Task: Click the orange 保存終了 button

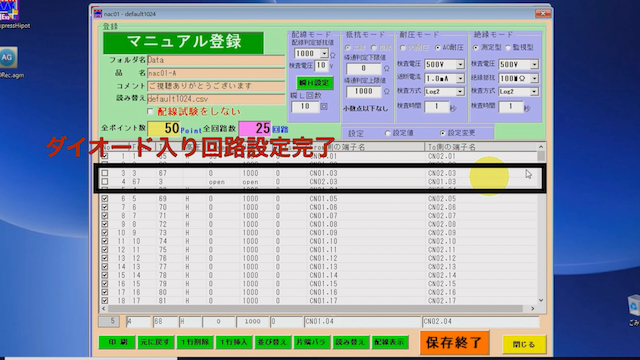Action: pos(454,342)
